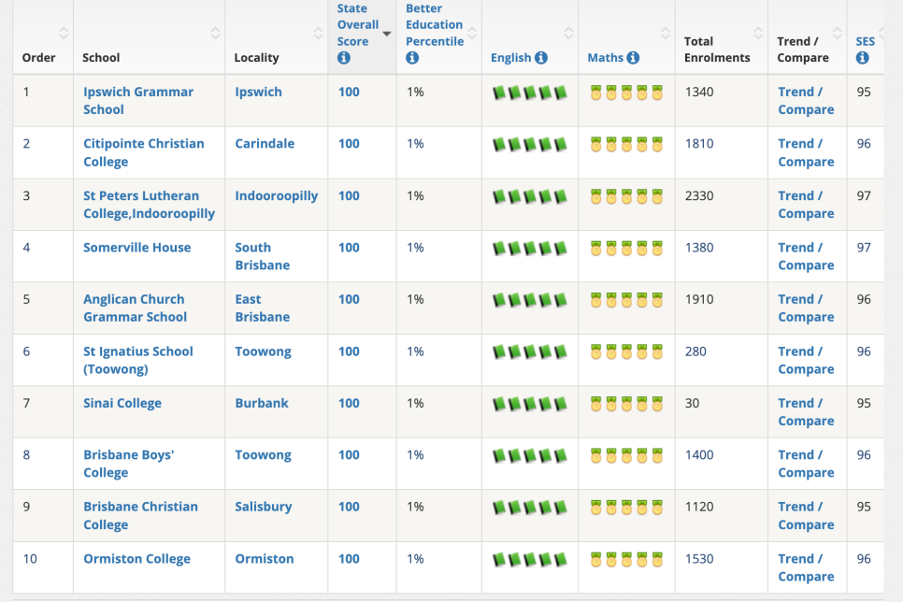Screen dimensions: 904x602
Task: Click the Burbank locality link
Action: (261, 403)
